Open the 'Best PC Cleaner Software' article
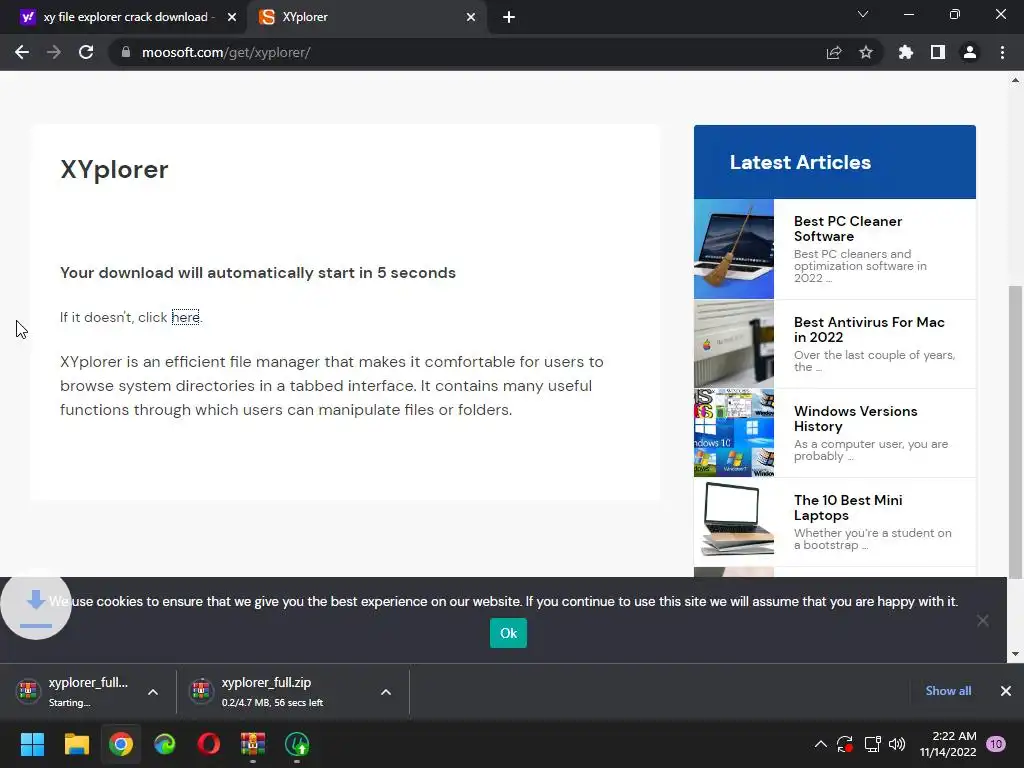Screen dimensions: 1024x768 click(x=848, y=229)
